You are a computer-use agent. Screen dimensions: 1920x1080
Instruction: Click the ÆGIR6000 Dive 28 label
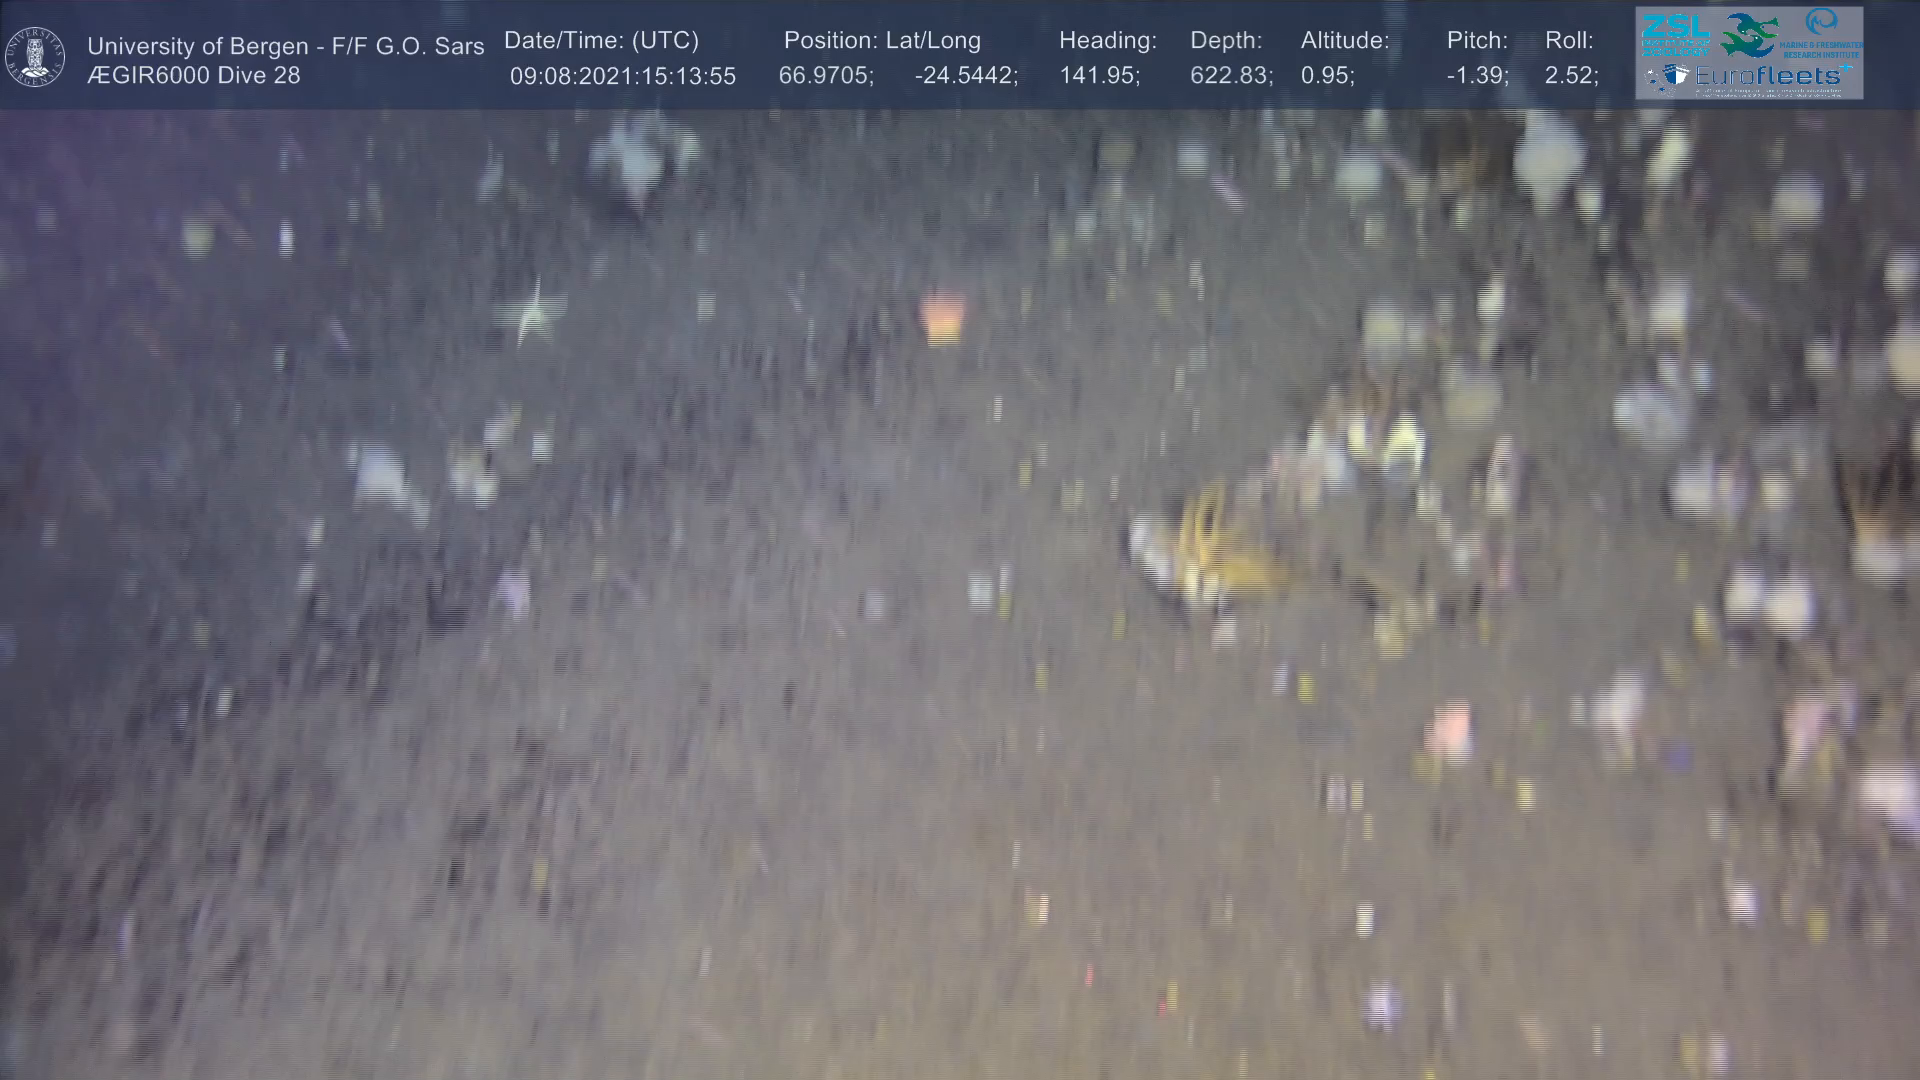point(193,76)
